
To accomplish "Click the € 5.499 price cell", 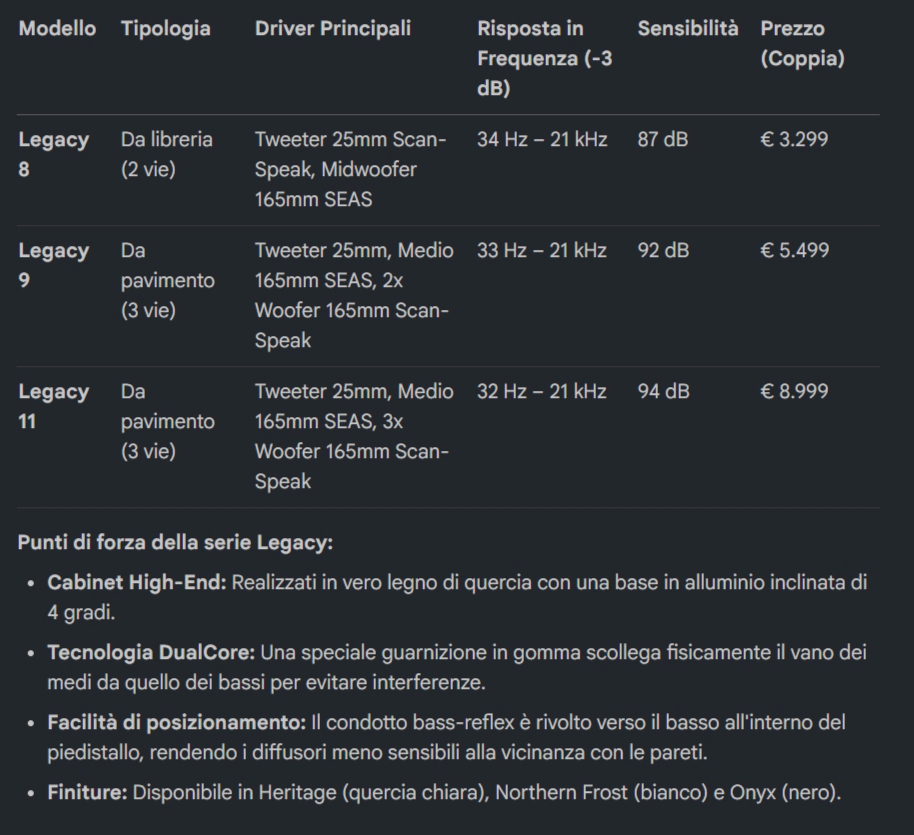I will click(795, 250).
